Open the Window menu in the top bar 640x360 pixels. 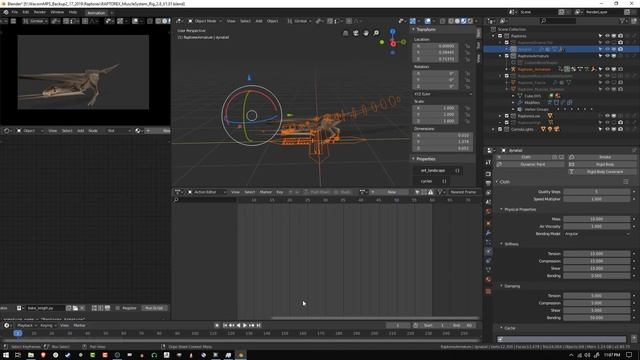coord(57,12)
